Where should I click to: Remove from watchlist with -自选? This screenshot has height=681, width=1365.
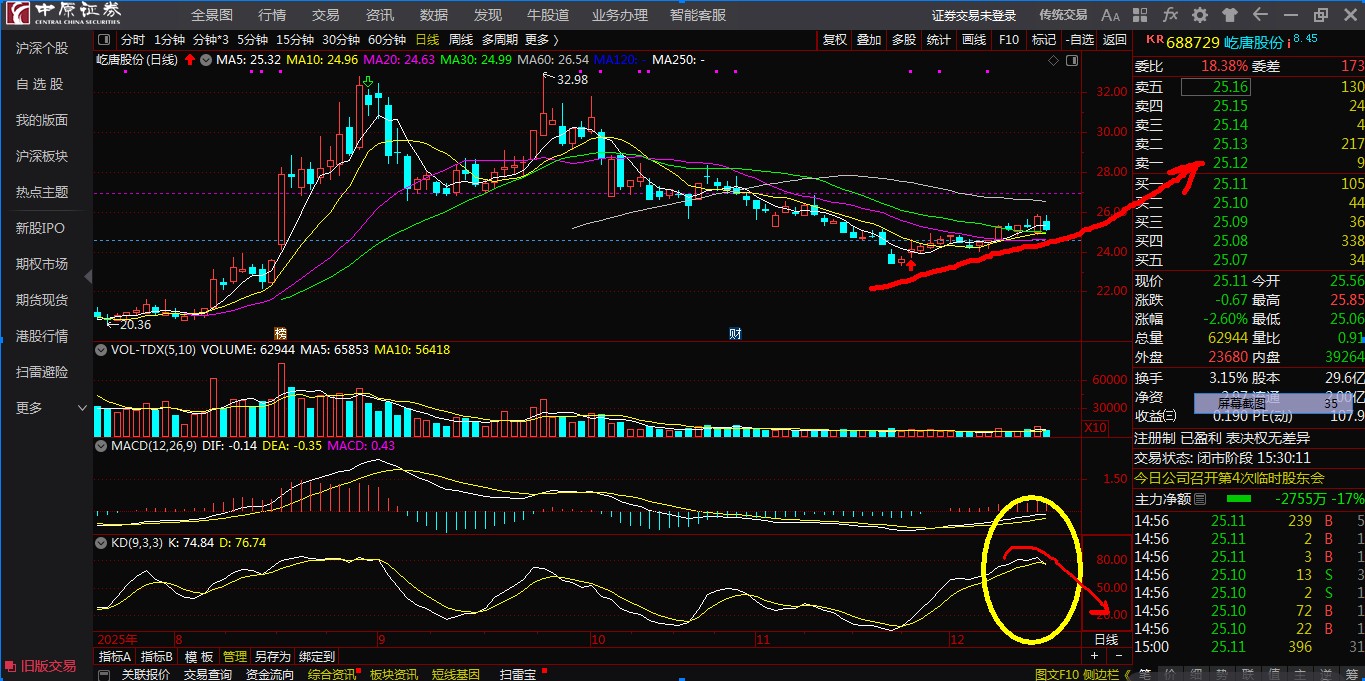click(x=1080, y=40)
